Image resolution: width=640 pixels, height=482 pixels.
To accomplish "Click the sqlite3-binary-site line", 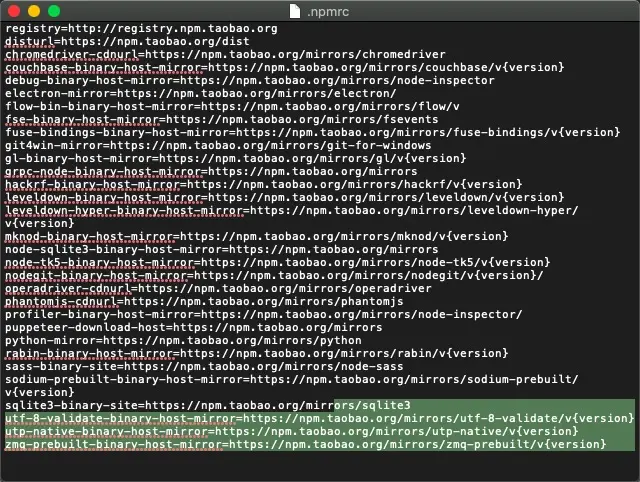I will tap(208, 406).
